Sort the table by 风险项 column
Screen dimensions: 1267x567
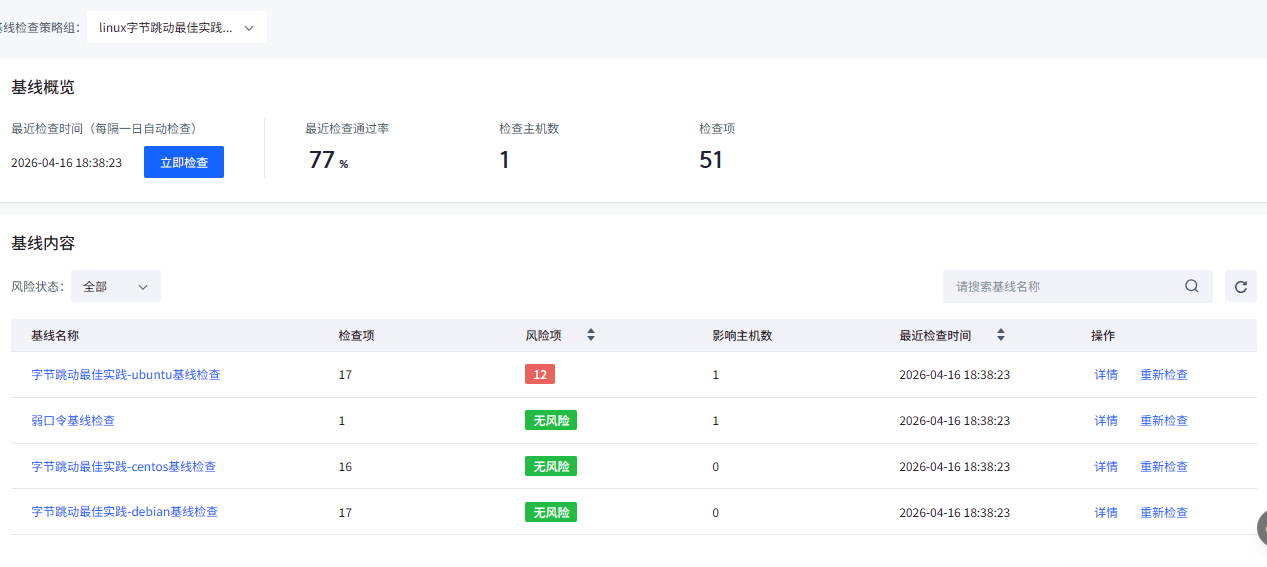coord(590,336)
